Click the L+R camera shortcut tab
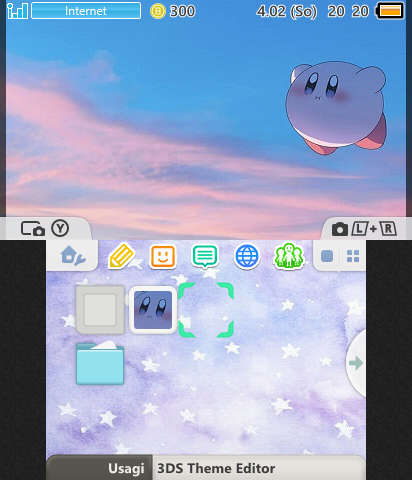The height and width of the screenshot is (480, 412). pyautogui.click(x=365, y=229)
